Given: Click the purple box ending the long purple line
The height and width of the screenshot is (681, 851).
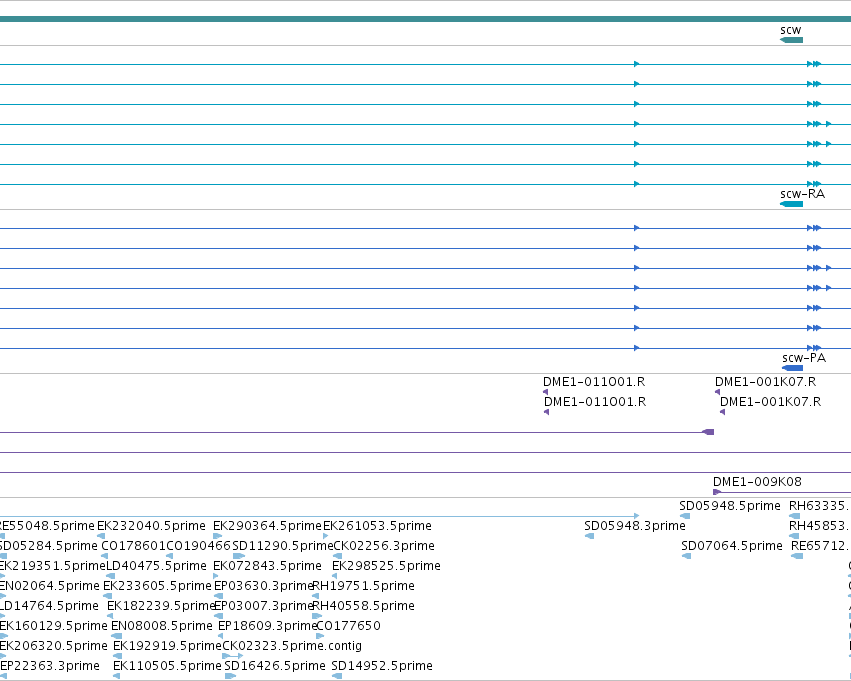Looking at the screenshot, I should (708, 432).
